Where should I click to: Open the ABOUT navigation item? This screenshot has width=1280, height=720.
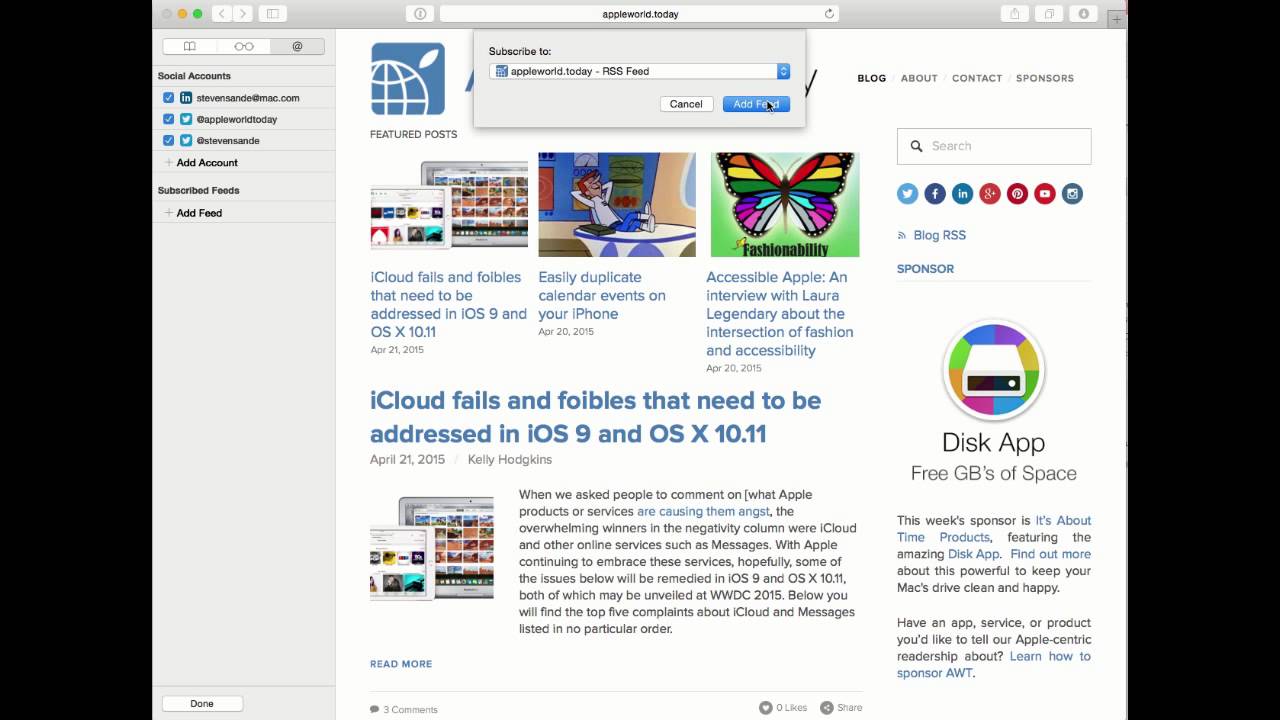919,78
